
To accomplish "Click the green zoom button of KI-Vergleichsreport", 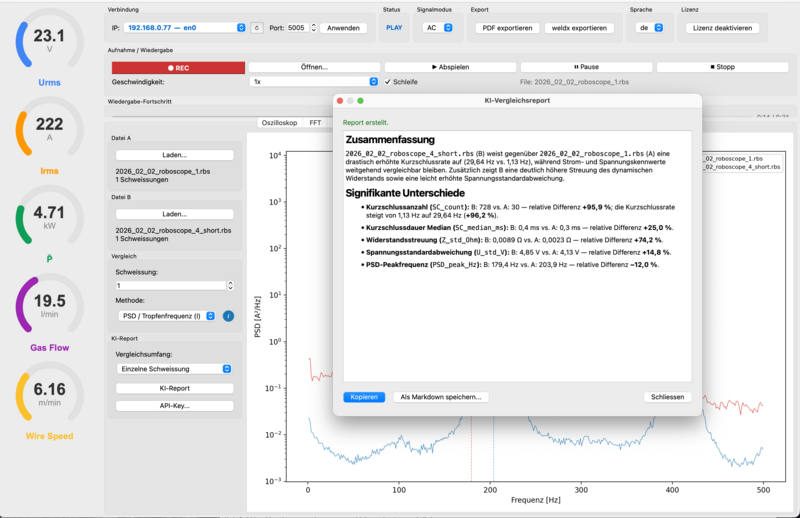I will click(x=360, y=101).
